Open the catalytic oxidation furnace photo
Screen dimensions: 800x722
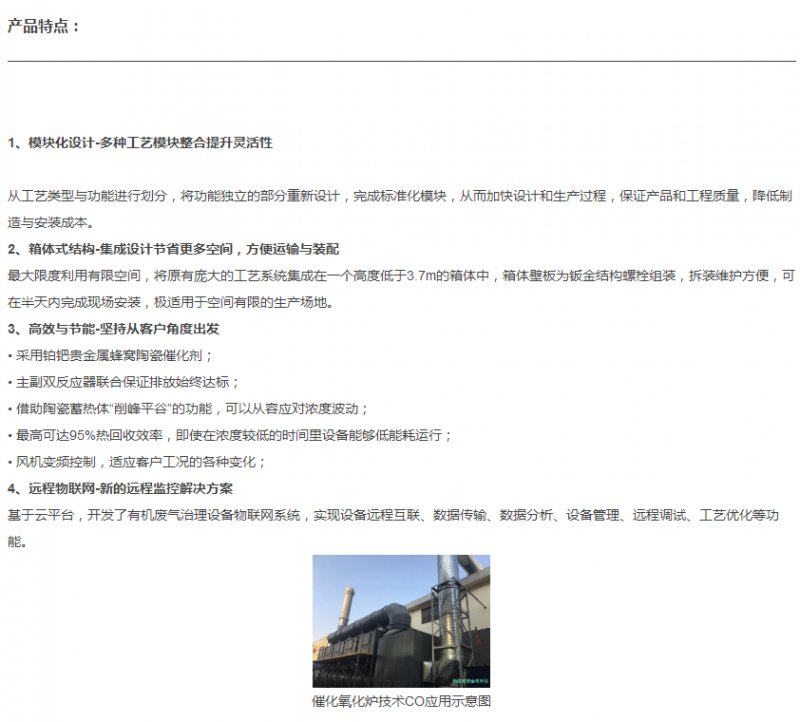pos(401,621)
